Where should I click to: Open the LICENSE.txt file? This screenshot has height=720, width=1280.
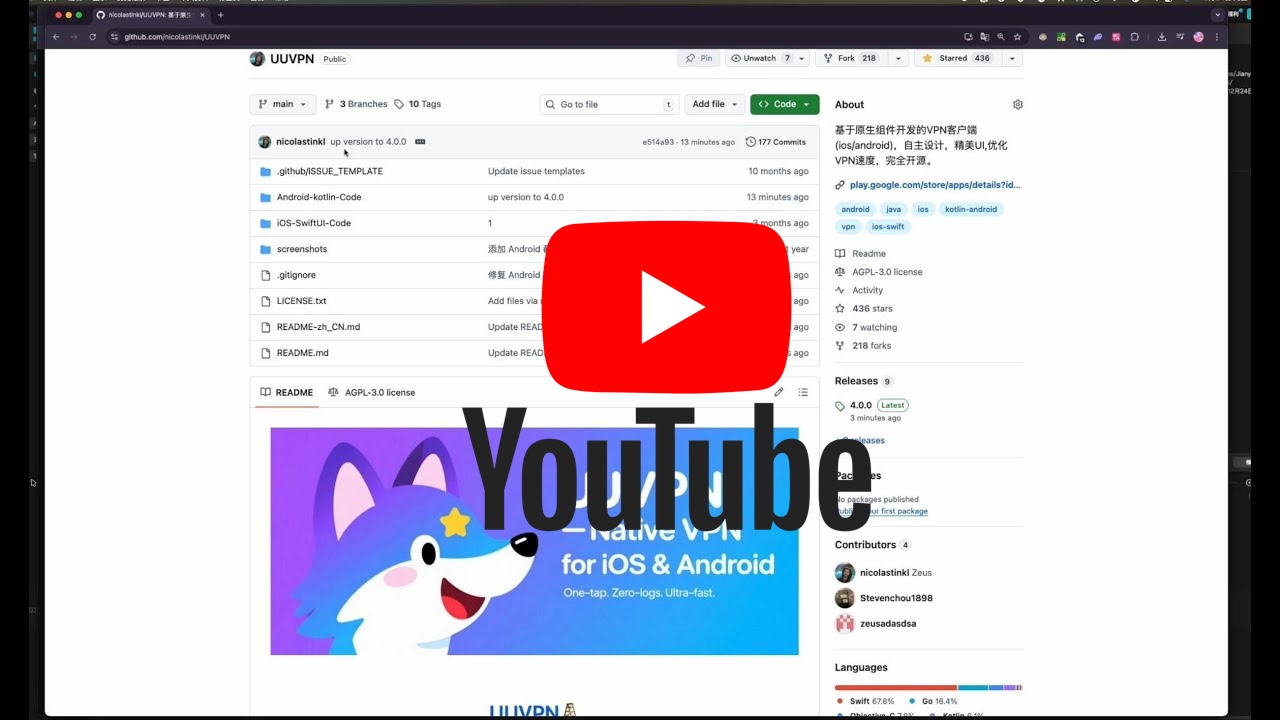(301, 301)
